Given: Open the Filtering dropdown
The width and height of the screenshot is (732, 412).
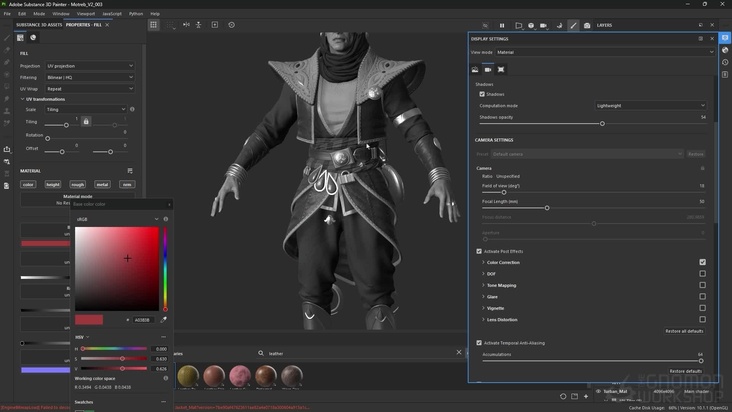Looking at the screenshot, I should tap(90, 77).
